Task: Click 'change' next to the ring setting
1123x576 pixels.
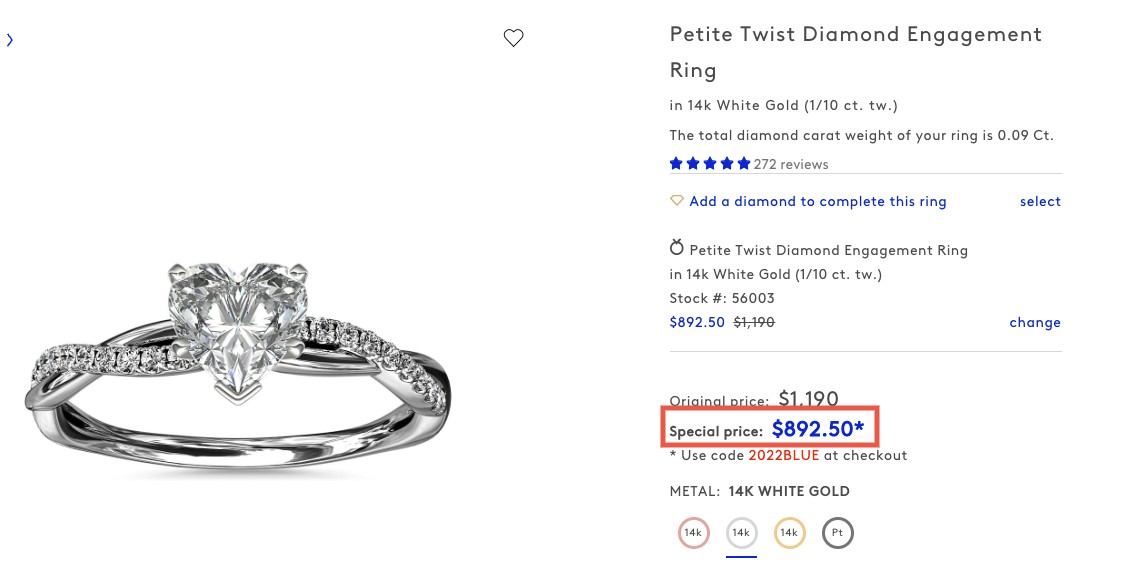Action: tap(1035, 322)
